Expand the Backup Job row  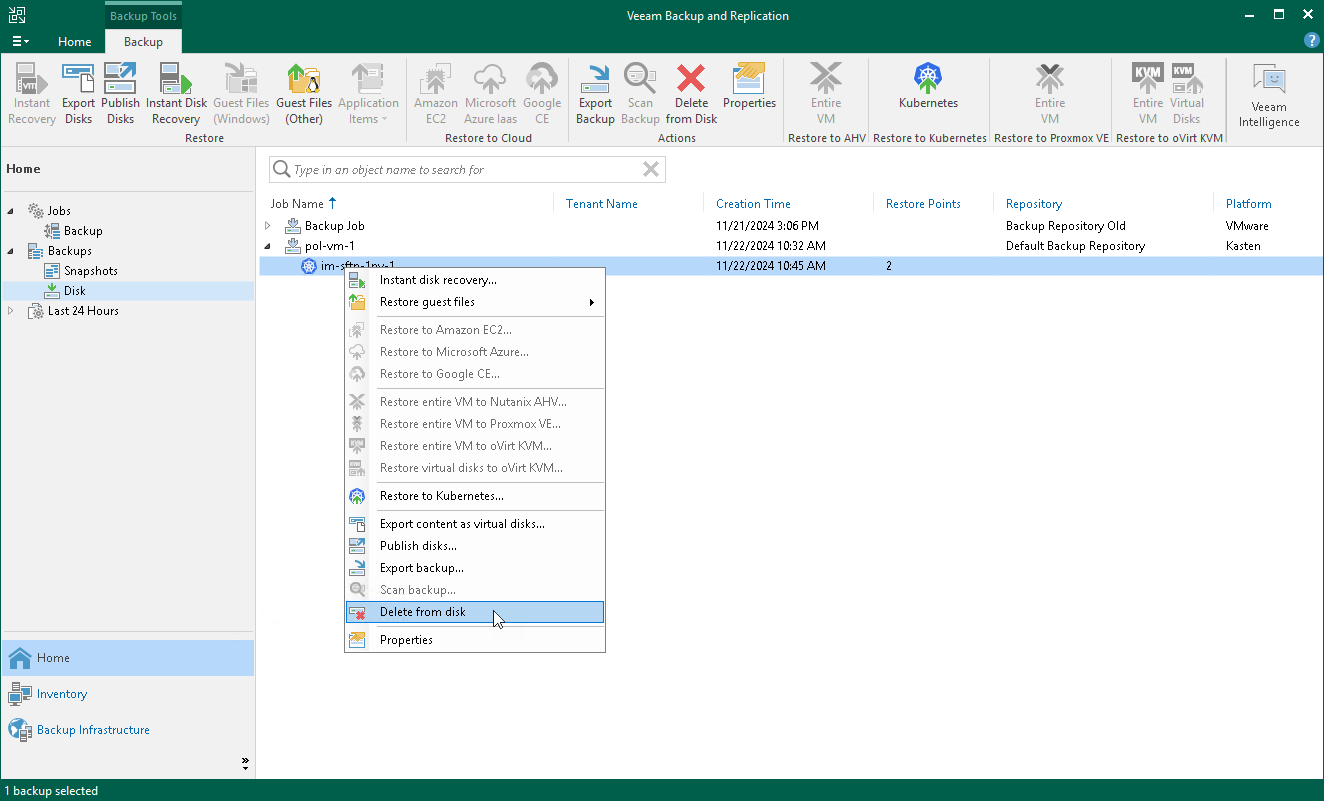pos(268,226)
